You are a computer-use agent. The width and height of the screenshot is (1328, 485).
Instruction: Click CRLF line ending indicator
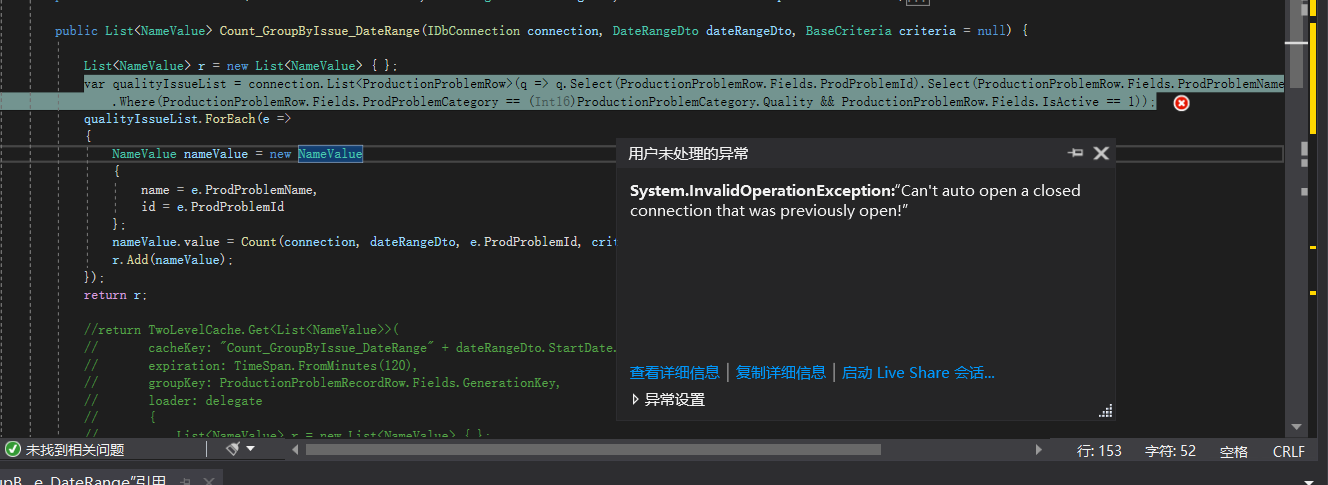(1289, 452)
